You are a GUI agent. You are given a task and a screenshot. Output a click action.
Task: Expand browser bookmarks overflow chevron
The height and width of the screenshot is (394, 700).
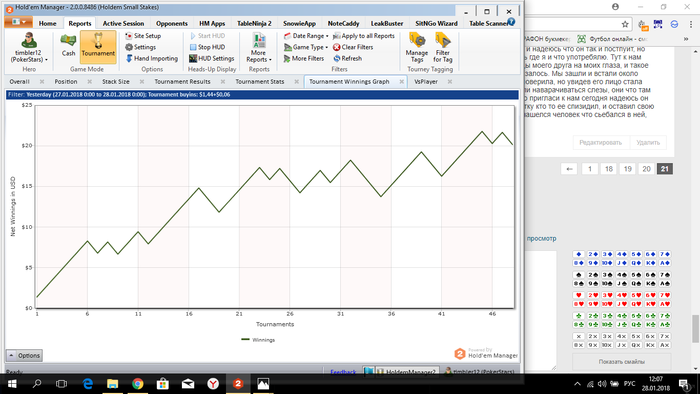click(x=686, y=39)
